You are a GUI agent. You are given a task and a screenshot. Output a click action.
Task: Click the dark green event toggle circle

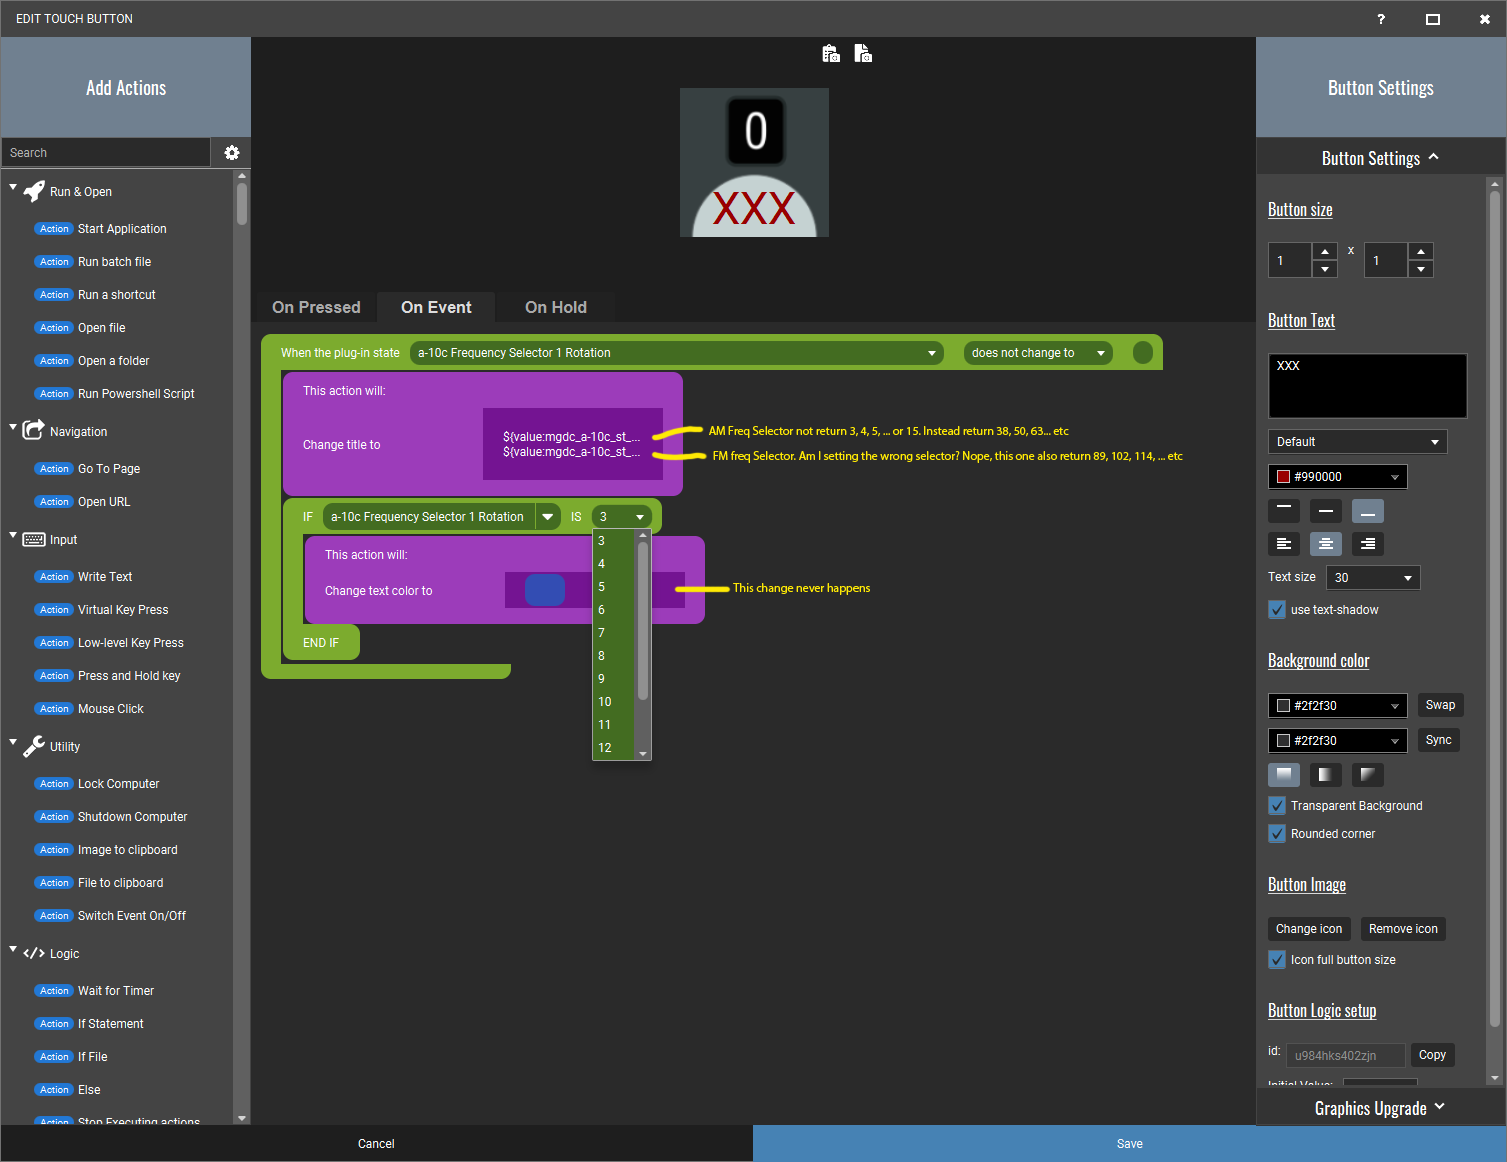(x=1143, y=352)
